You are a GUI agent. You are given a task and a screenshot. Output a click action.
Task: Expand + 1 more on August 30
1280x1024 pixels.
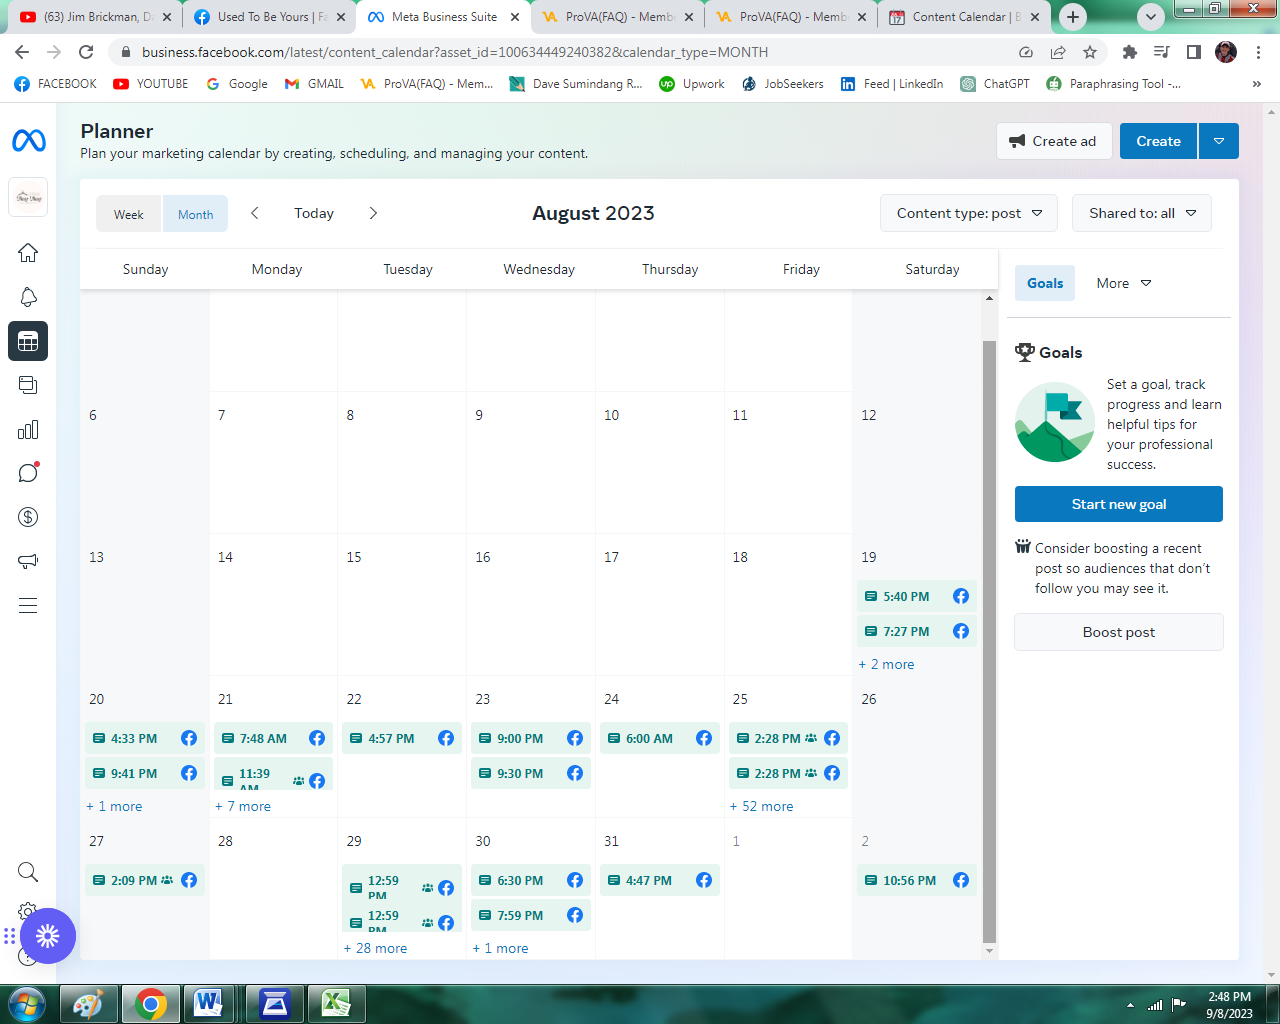point(500,948)
